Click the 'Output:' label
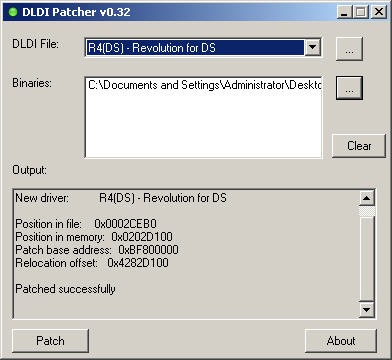Screen dimensions: 392x360 point(30,170)
